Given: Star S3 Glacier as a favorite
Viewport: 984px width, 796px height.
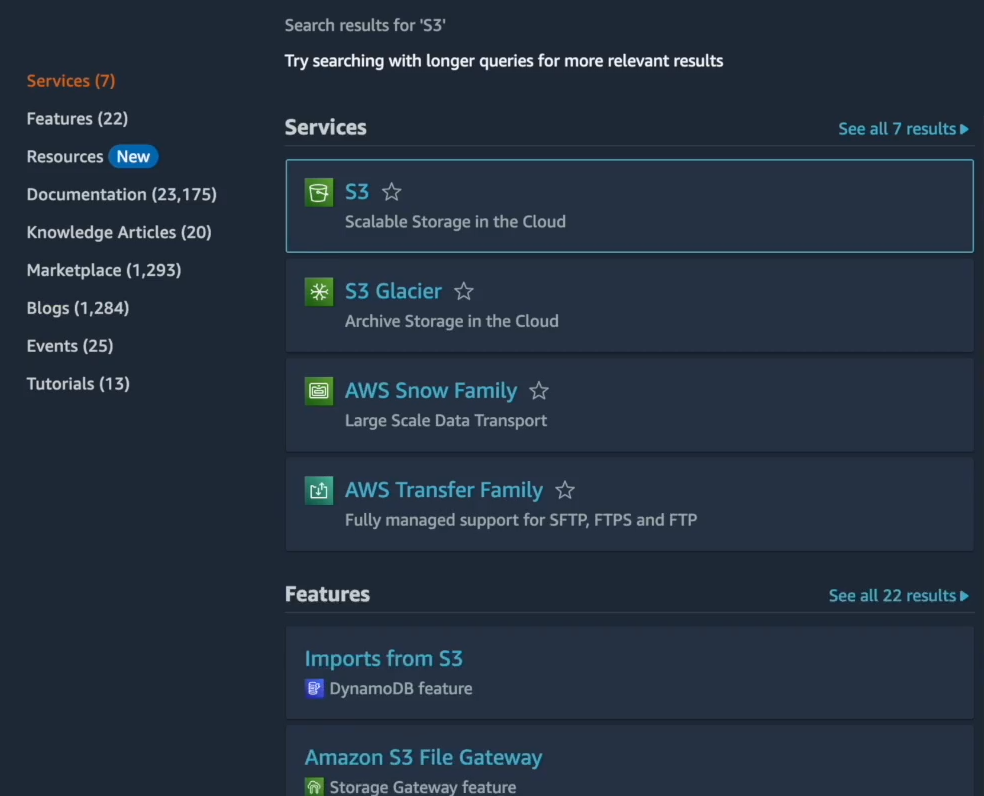Looking at the screenshot, I should pos(463,291).
